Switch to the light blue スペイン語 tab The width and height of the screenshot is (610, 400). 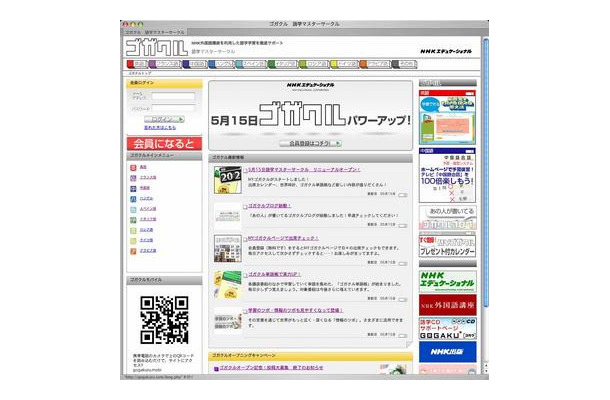[251, 64]
